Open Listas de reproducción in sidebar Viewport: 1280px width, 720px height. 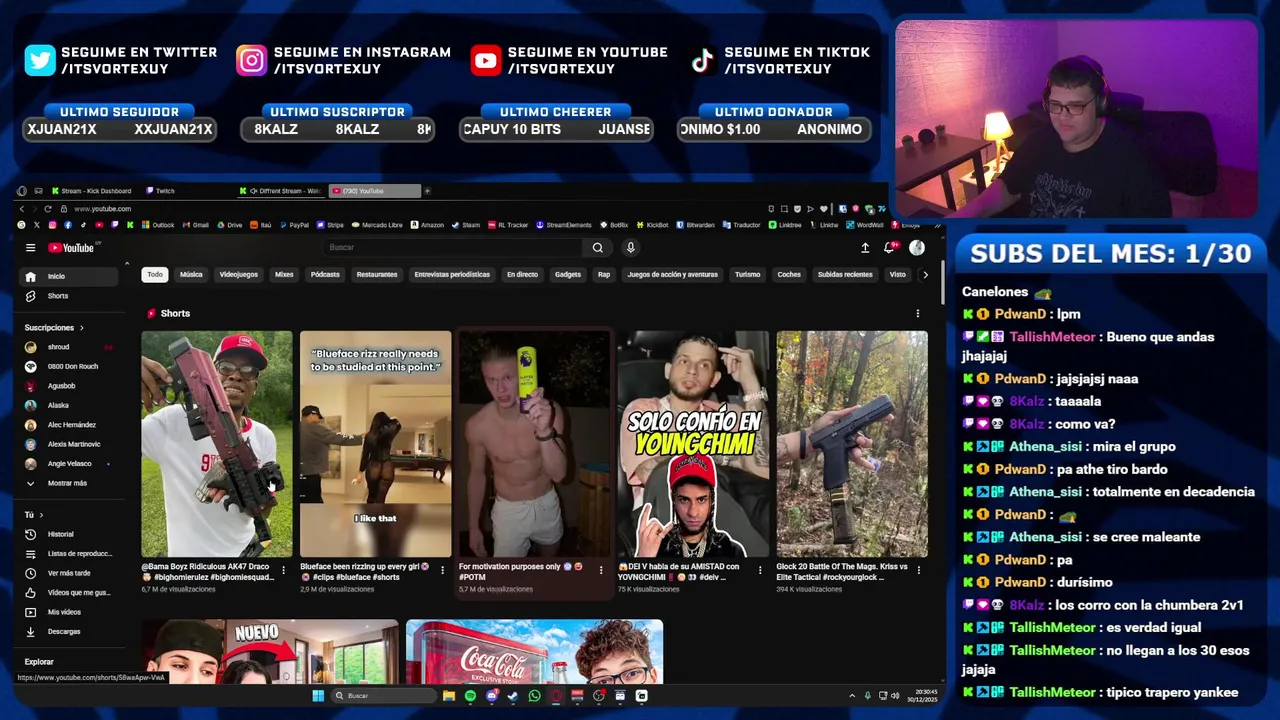point(70,554)
